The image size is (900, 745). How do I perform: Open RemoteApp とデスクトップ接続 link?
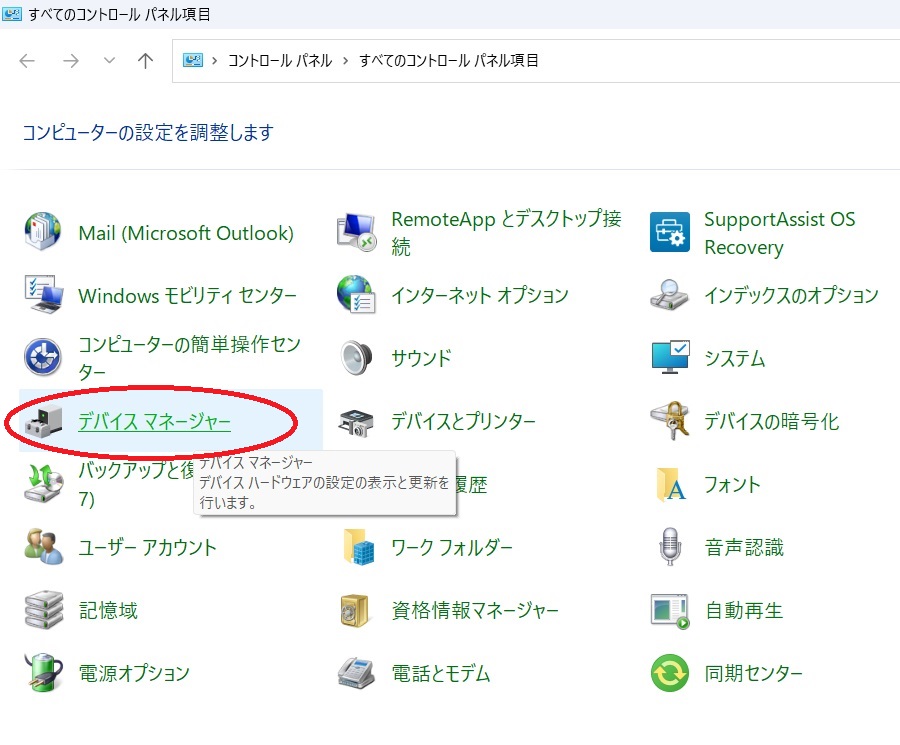click(506, 232)
